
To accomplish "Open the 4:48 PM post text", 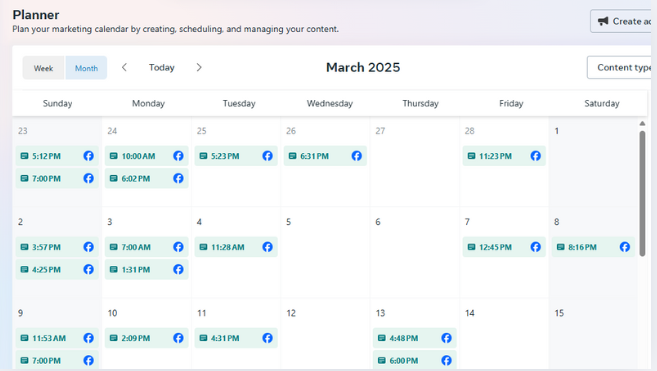I will click(x=404, y=338).
